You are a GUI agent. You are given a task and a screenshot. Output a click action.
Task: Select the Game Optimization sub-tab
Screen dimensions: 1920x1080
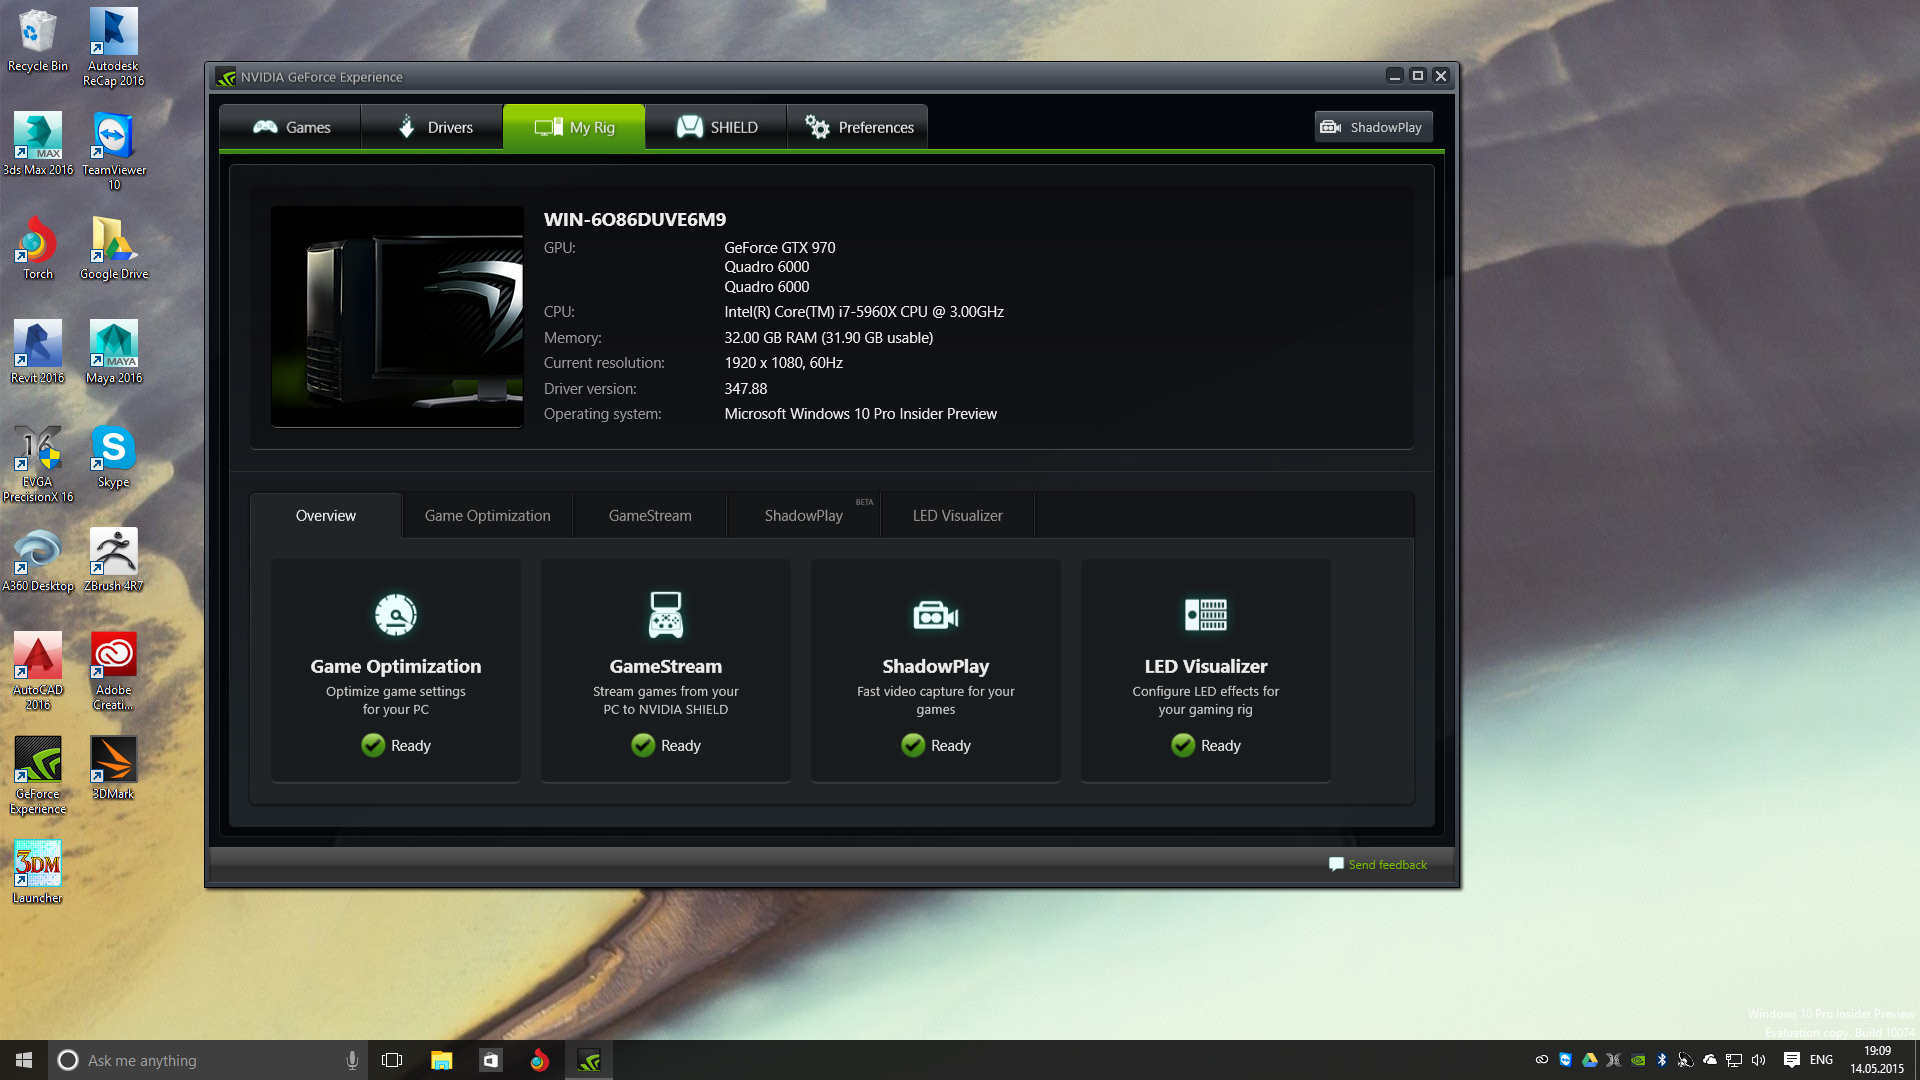click(487, 516)
